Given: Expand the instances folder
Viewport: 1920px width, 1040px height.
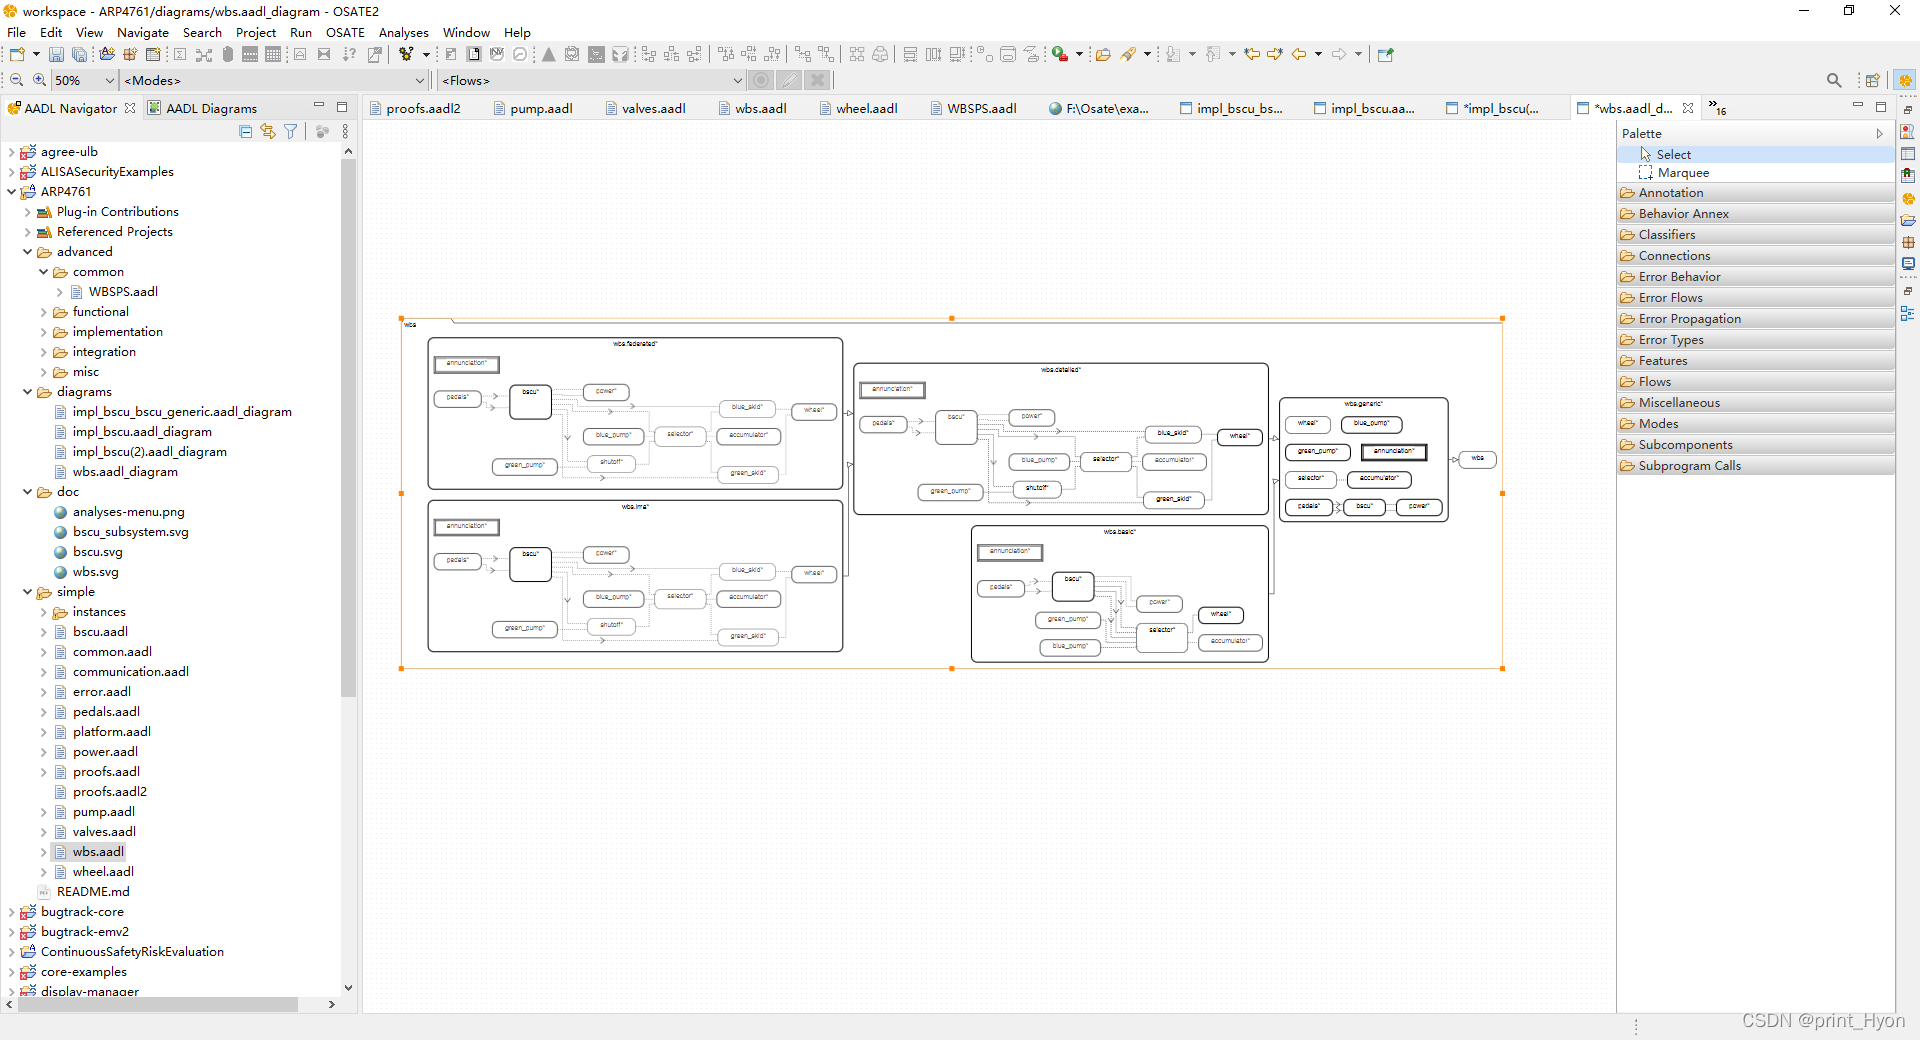Looking at the screenshot, I should 43,611.
